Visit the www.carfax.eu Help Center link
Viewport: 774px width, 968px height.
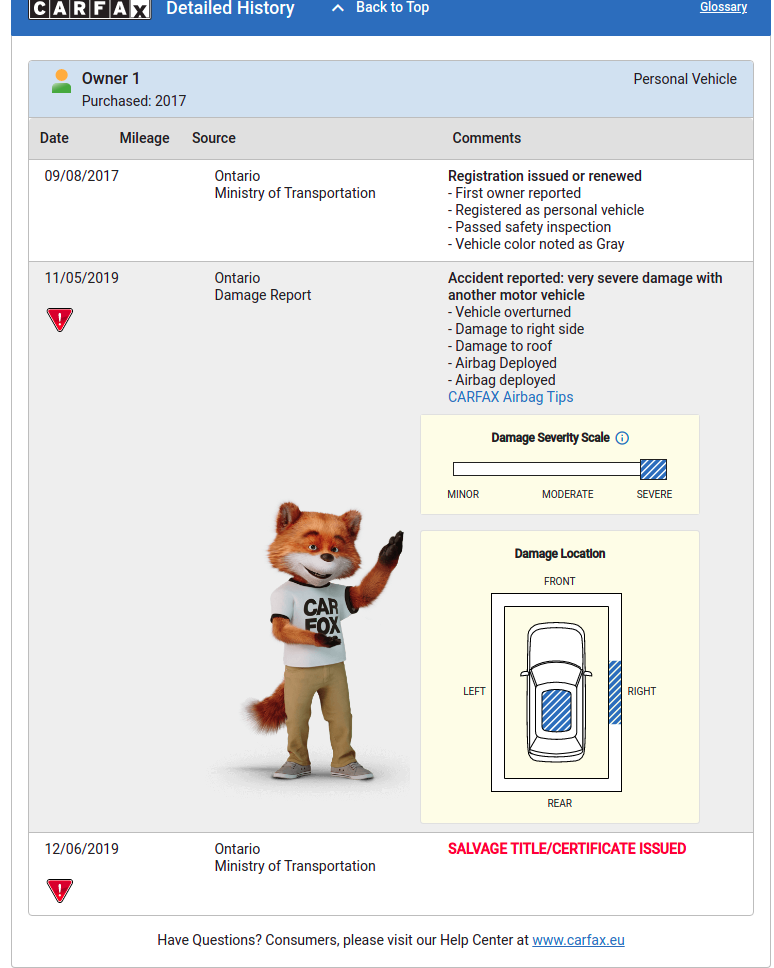pos(578,940)
